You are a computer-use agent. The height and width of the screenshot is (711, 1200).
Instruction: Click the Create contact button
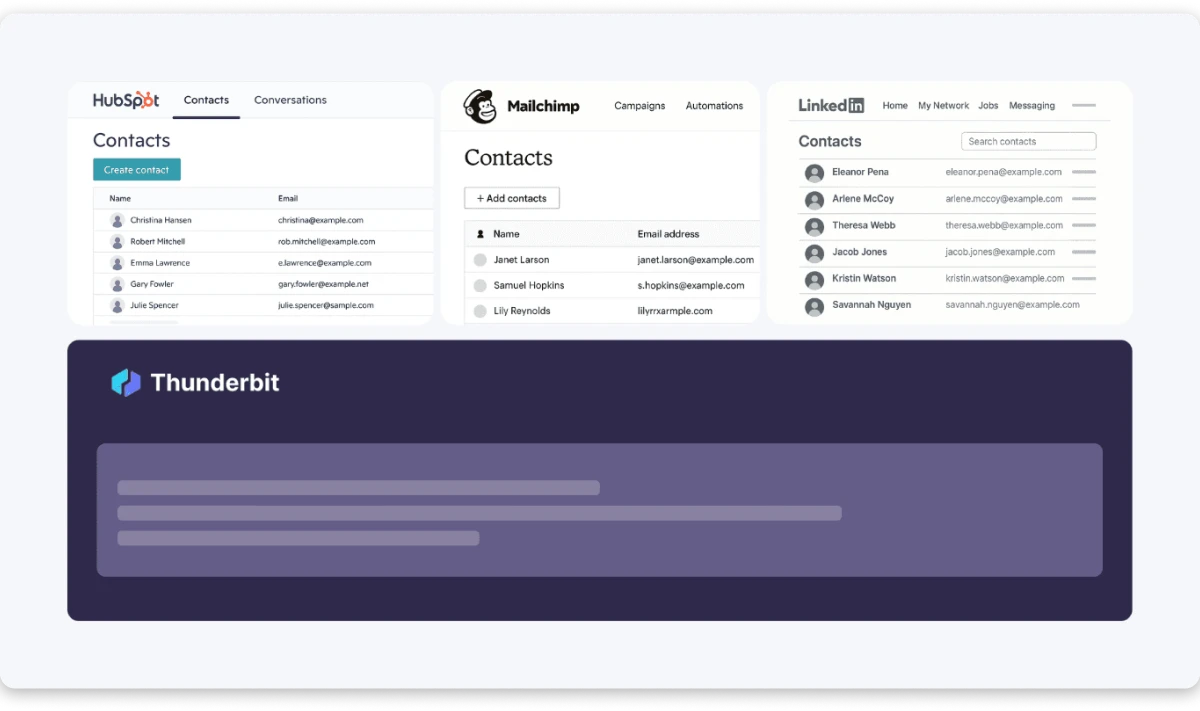pos(137,170)
